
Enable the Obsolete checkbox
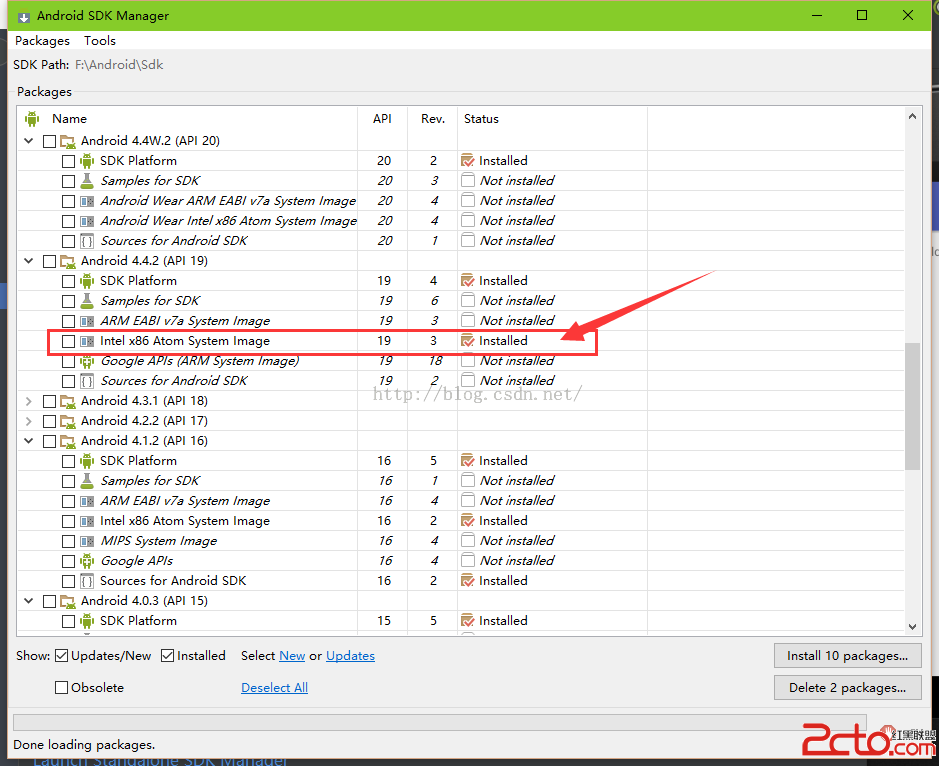pyautogui.click(x=61, y=688)
